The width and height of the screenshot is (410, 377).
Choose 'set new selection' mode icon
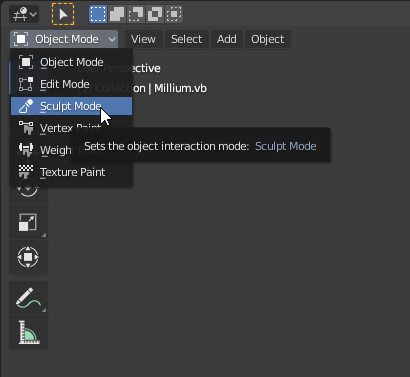(98, 14)
